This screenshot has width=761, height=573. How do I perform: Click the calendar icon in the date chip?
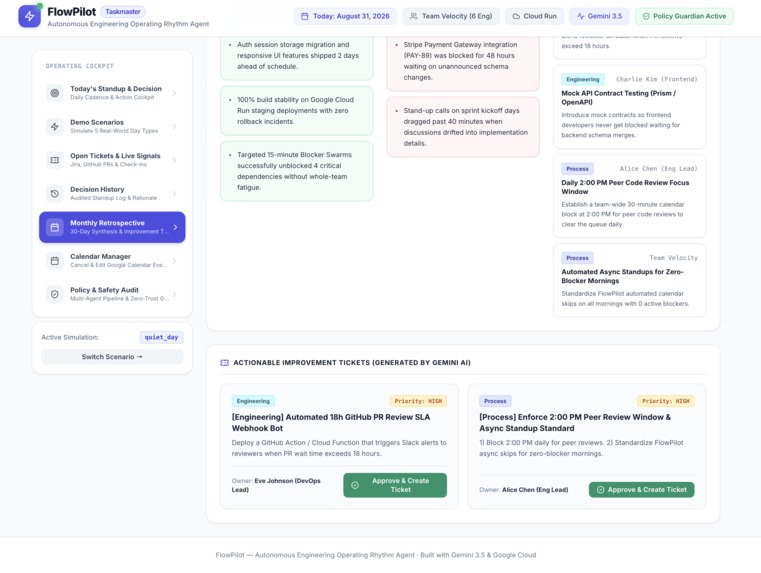[304, 16]
